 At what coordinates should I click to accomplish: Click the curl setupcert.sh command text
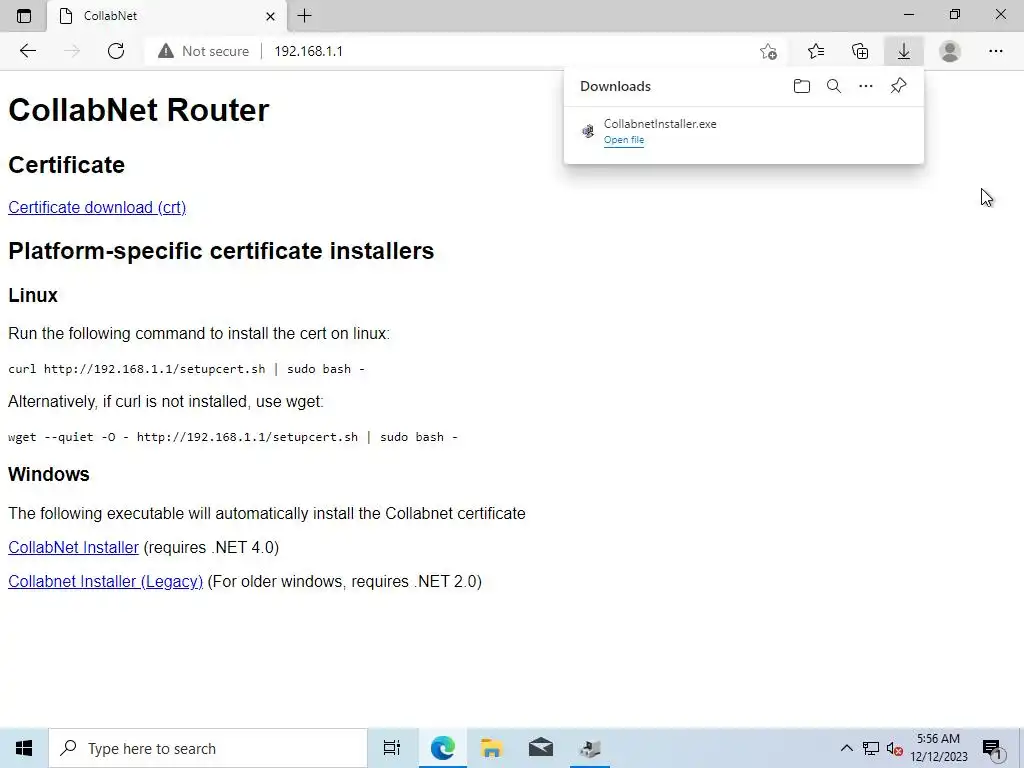186,369
